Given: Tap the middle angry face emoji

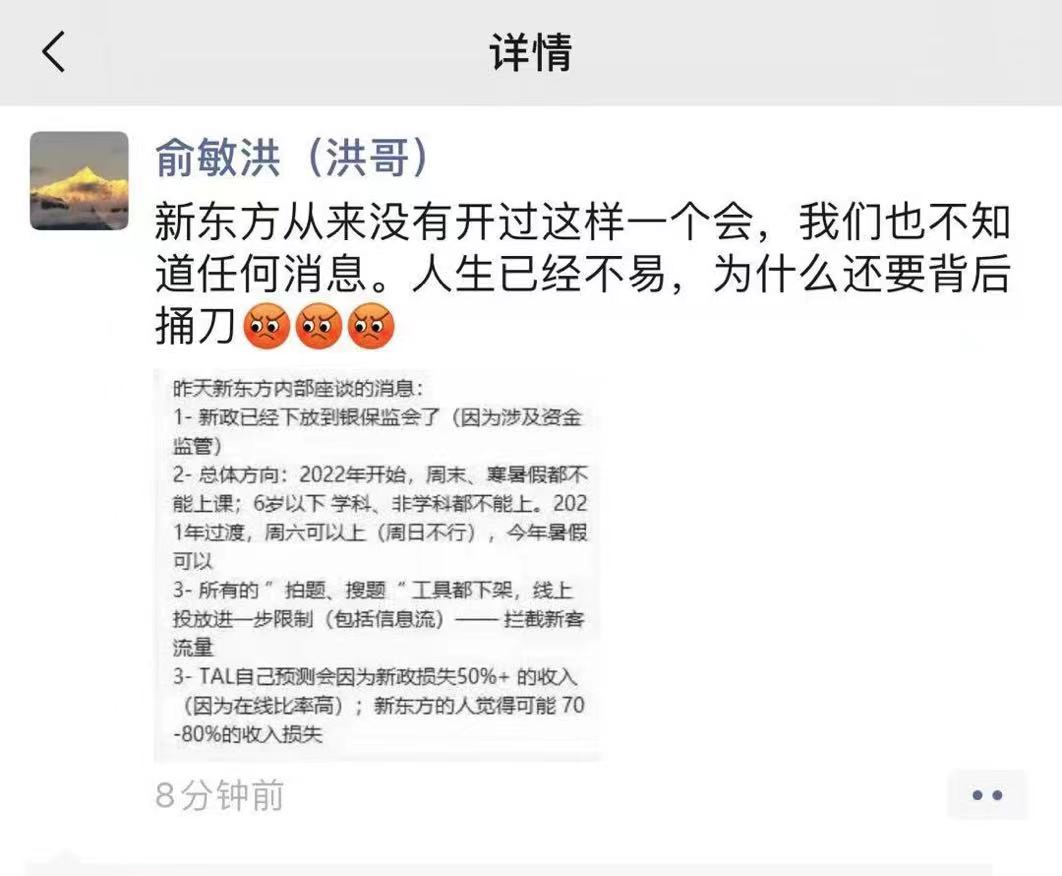Looking at the screenshot, I should [319, 327].
